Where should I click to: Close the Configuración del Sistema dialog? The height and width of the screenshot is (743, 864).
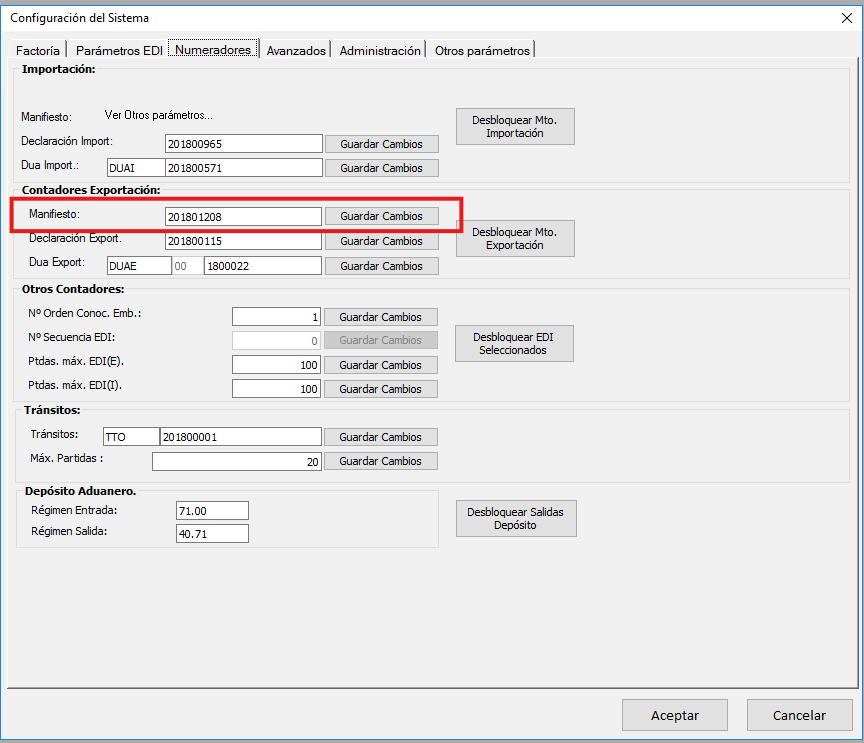[x=848, y=18]
